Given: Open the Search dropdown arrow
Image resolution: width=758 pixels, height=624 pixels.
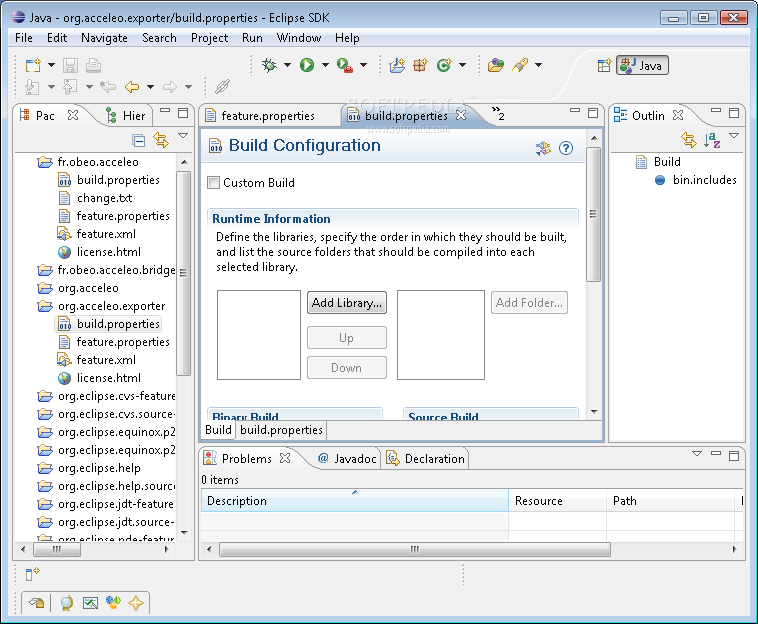Looking at the screenshot, I should pyautogui.click(x=539, y=65).
